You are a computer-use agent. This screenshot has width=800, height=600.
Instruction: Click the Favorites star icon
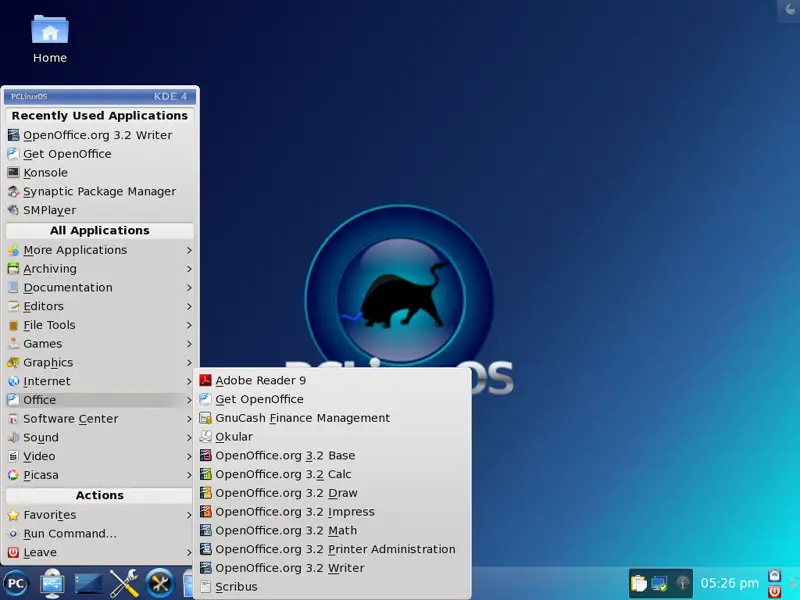pos(13,515)
